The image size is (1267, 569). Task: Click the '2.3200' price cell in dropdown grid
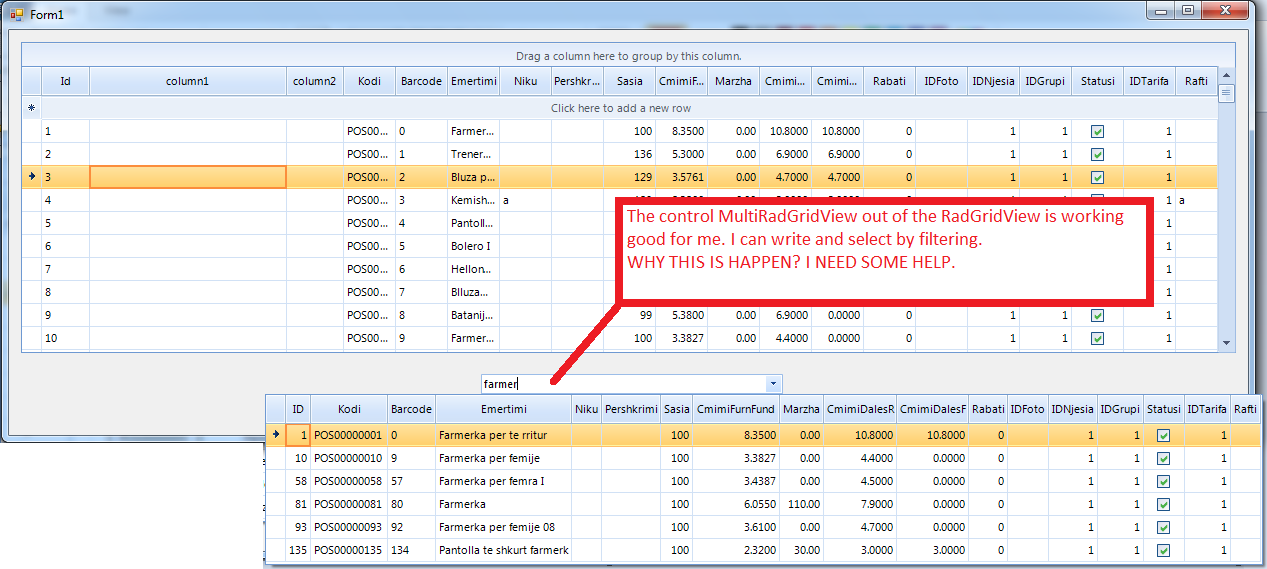(735, 550)
